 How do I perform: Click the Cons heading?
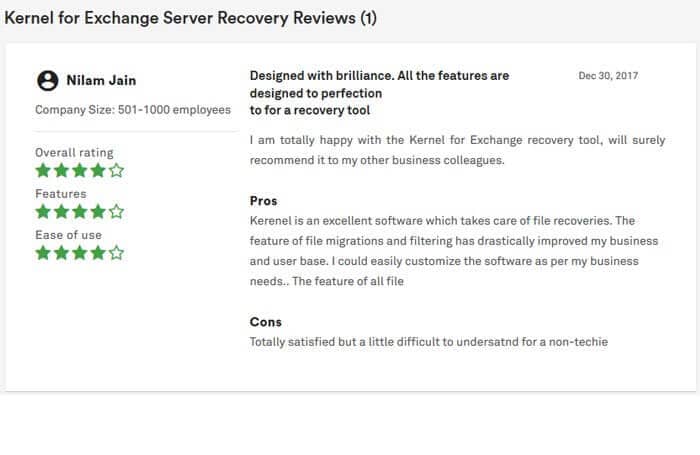[x=266, y=322]
